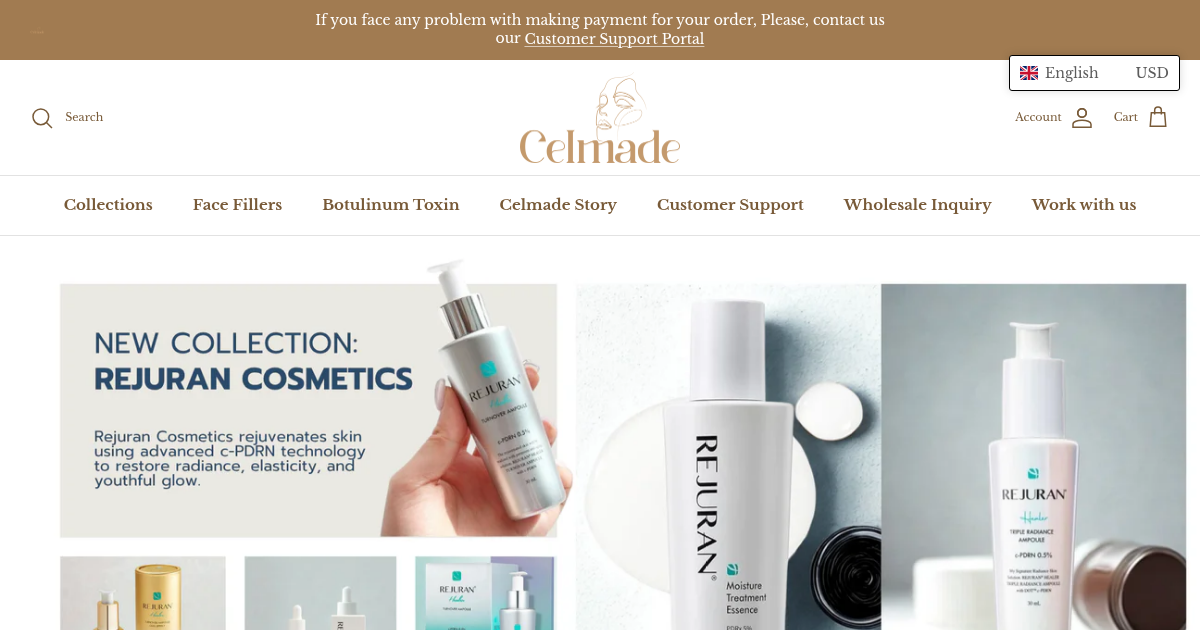The image size is (1200, 630).
Task: Open the Wholesale Inquiry page
Action: [918, 205]
